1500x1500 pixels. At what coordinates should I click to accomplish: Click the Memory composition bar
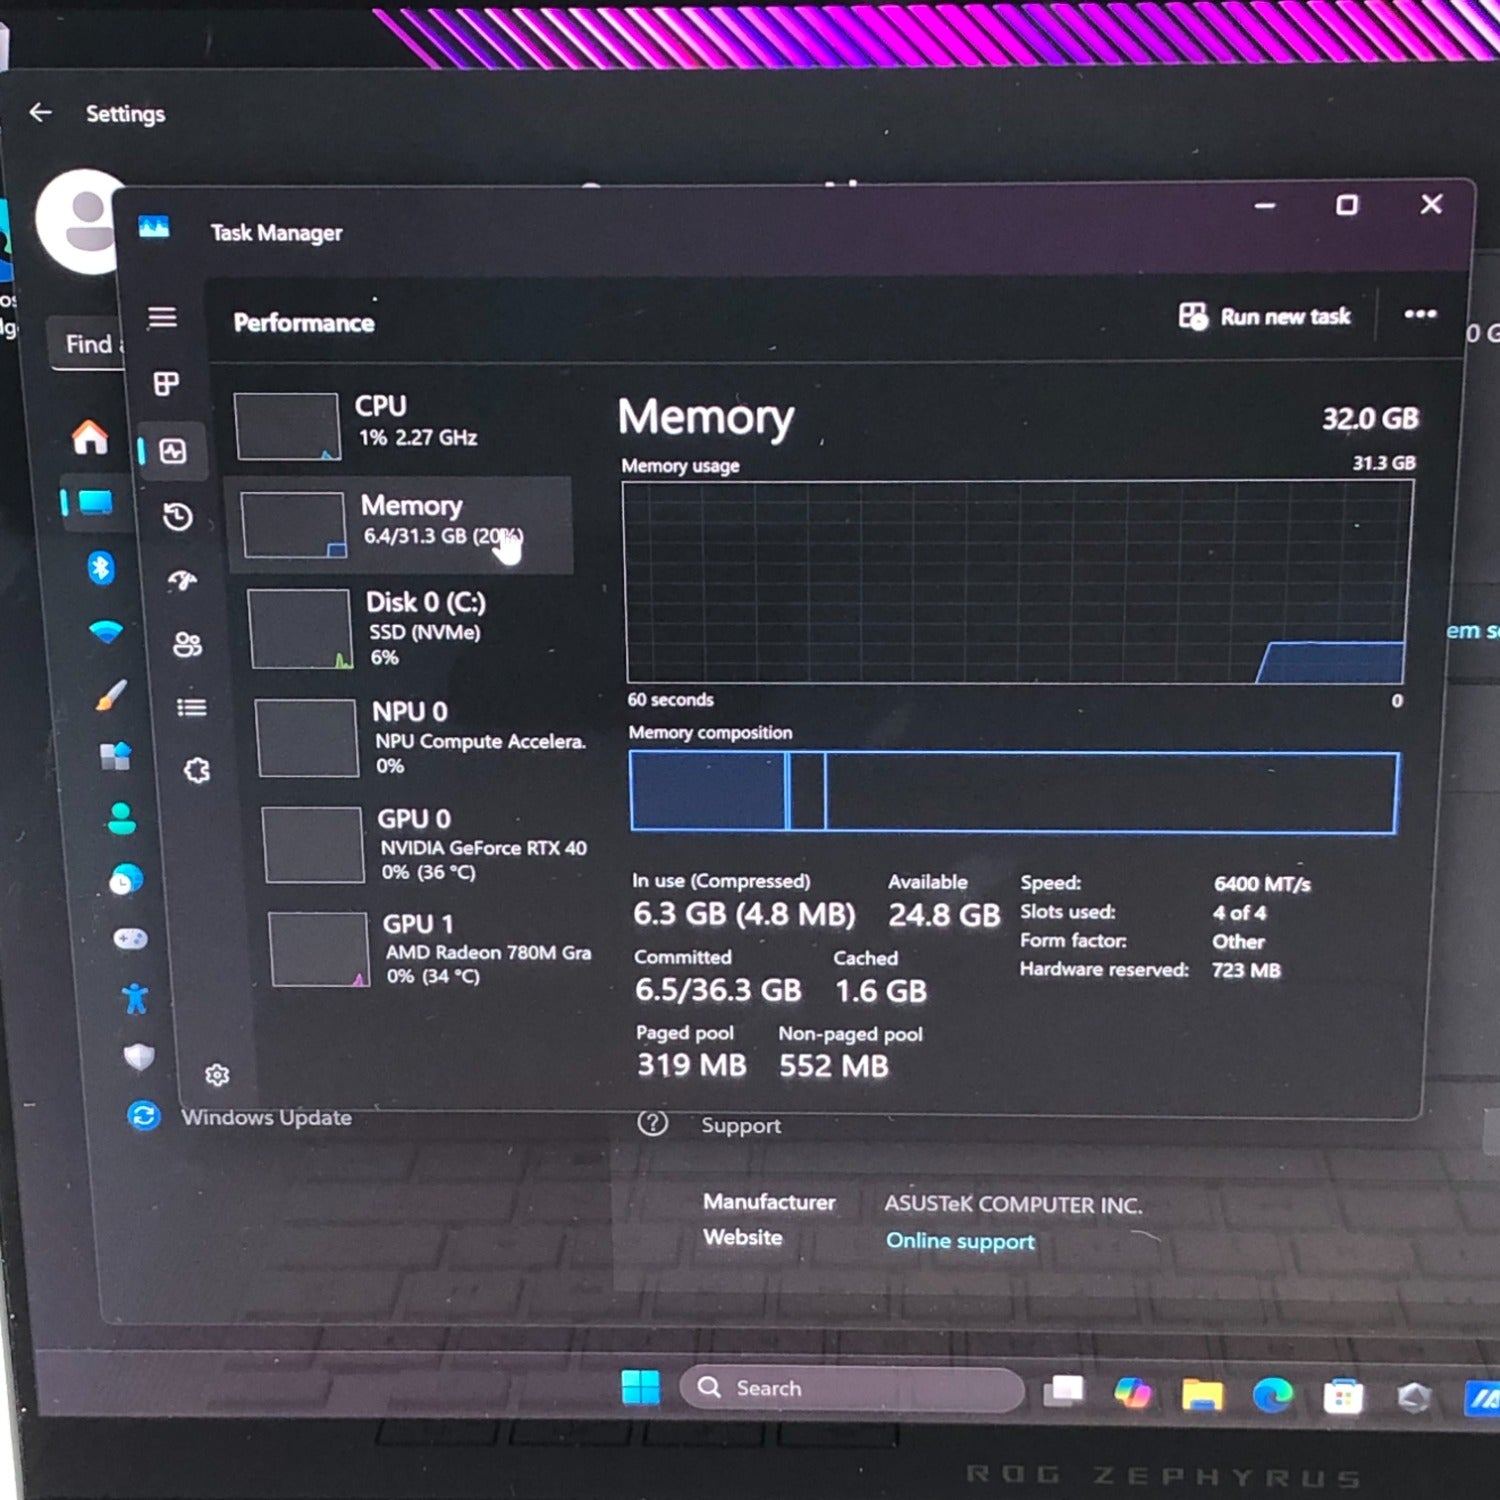point(1013,792)
